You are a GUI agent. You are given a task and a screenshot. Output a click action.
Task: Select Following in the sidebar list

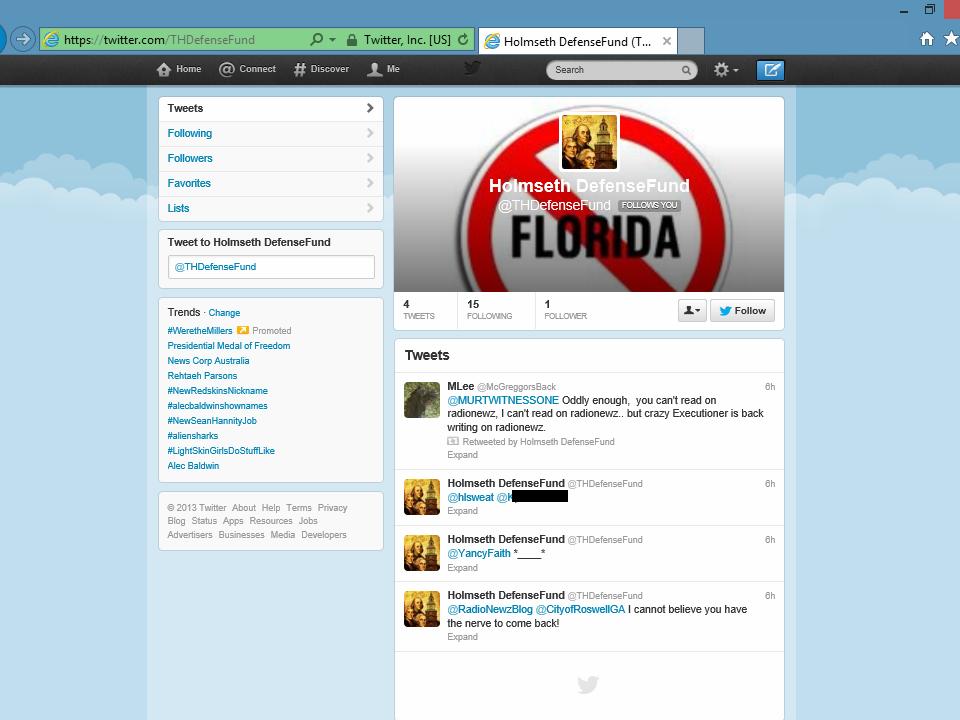click(190, 133)
